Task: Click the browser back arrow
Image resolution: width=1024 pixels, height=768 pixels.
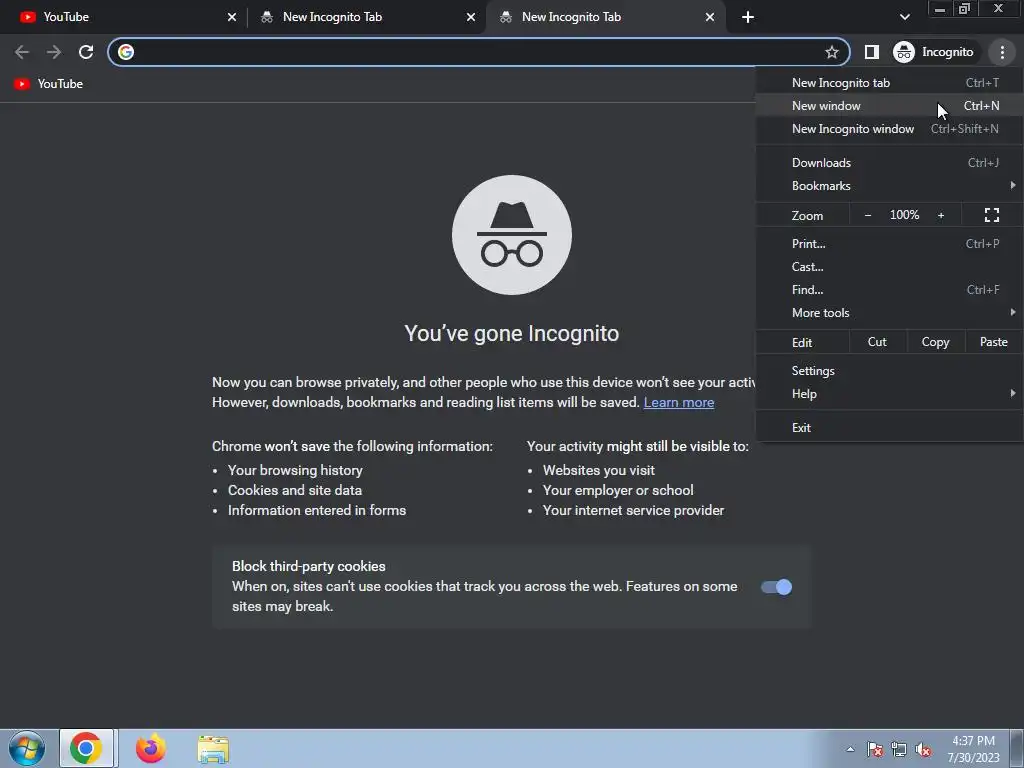Action: [x=22, y=52]
